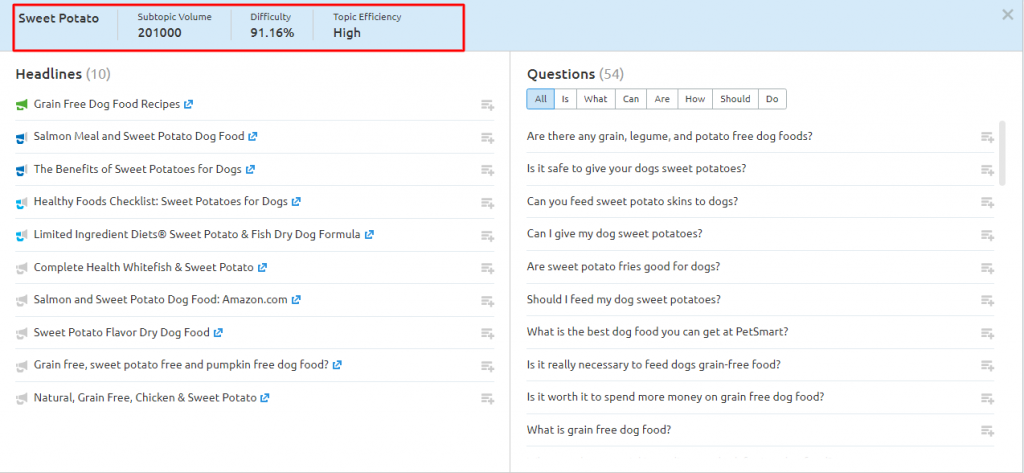This screenshot has width=1024, height=473.
Task: Click the Sweet Potato topic title
Action: (58, 18)
